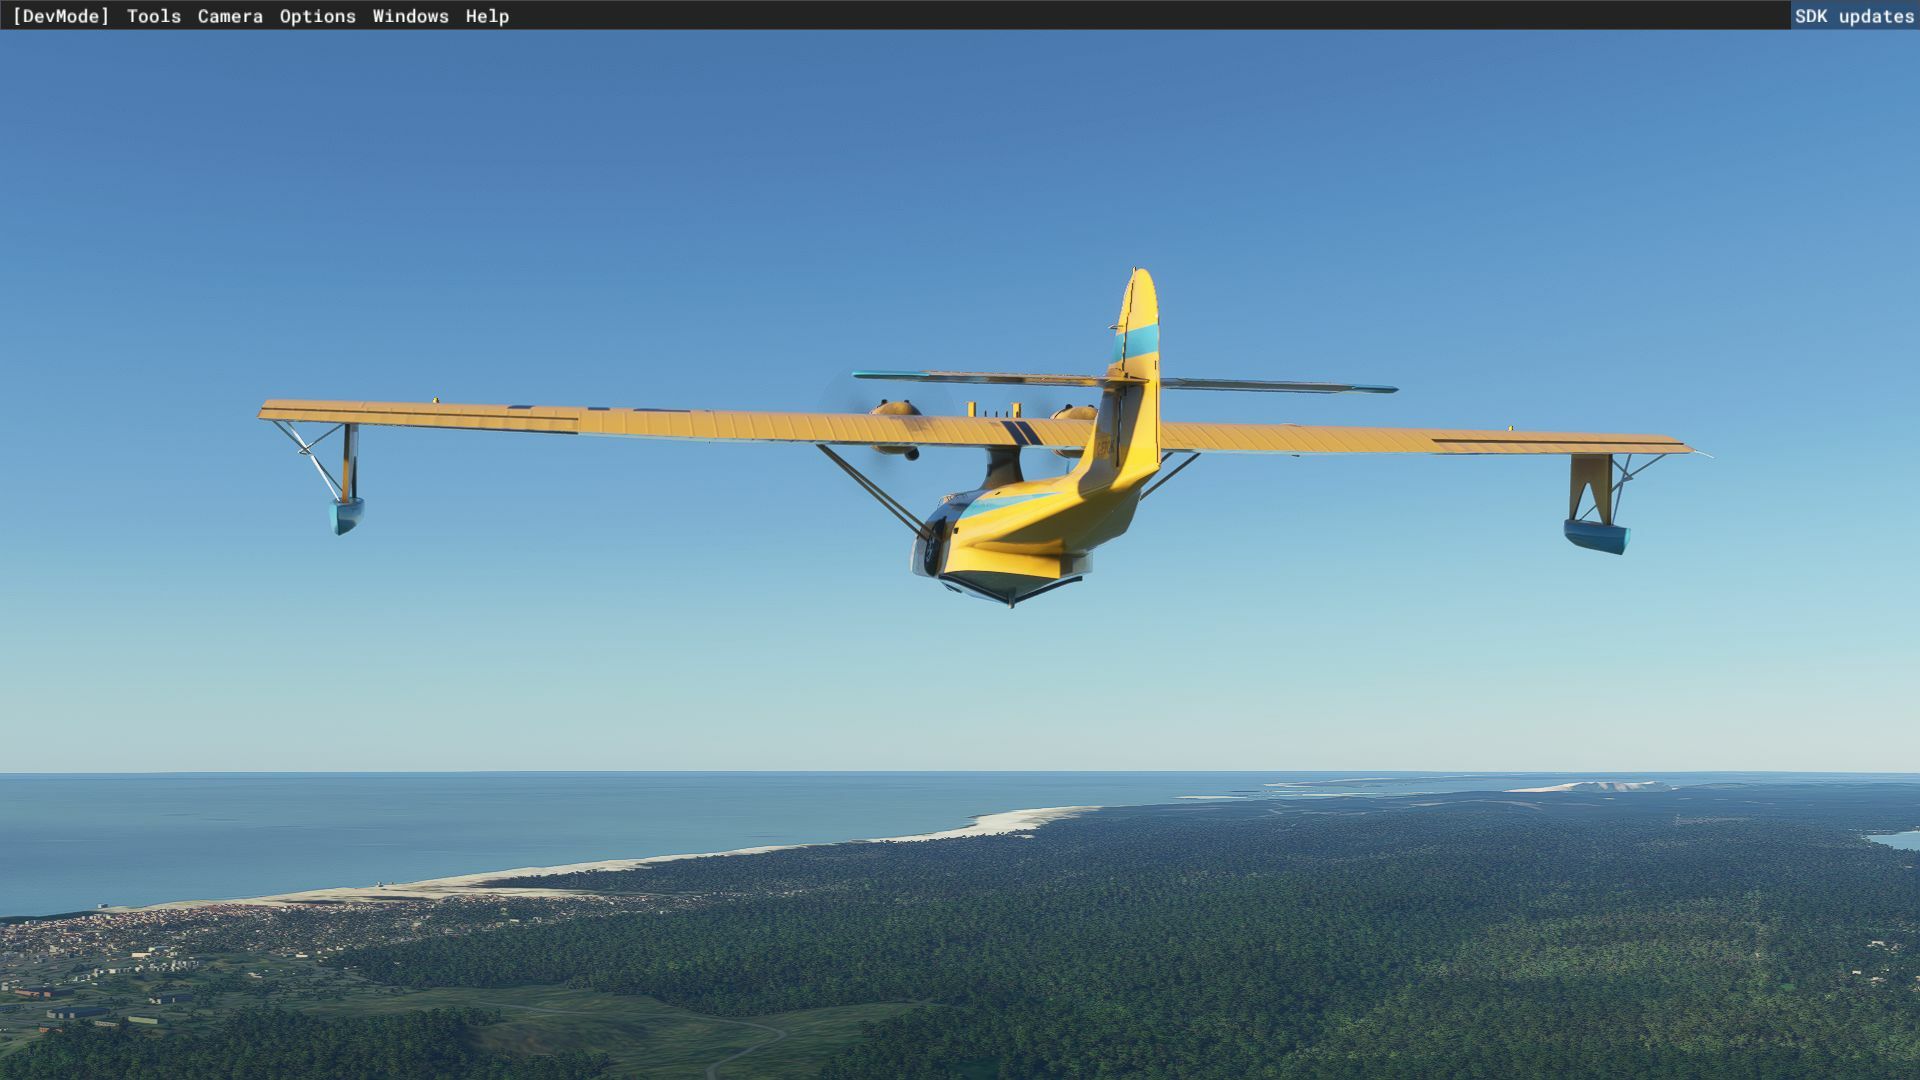Open the Windows menu
Screen dimensions: 1920x1080
[x=410, y=16]
